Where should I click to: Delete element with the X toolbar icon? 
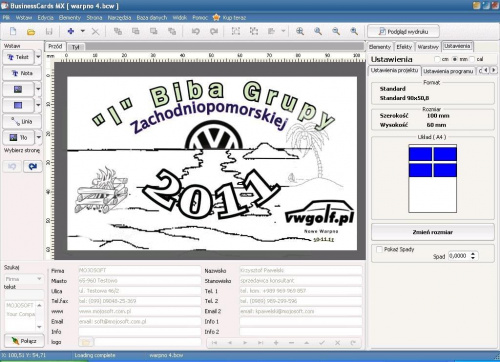(x=95, y=32)
